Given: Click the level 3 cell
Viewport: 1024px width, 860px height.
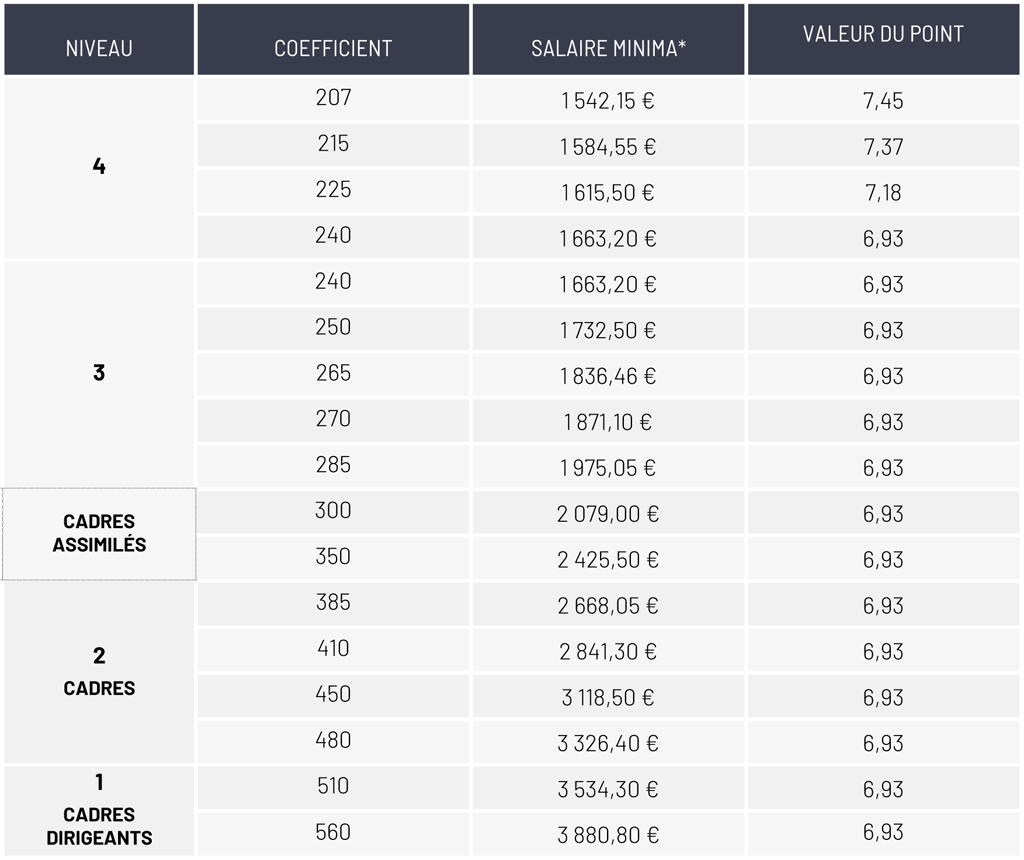Looking at the screenshot, I should [x=99, y=374].
